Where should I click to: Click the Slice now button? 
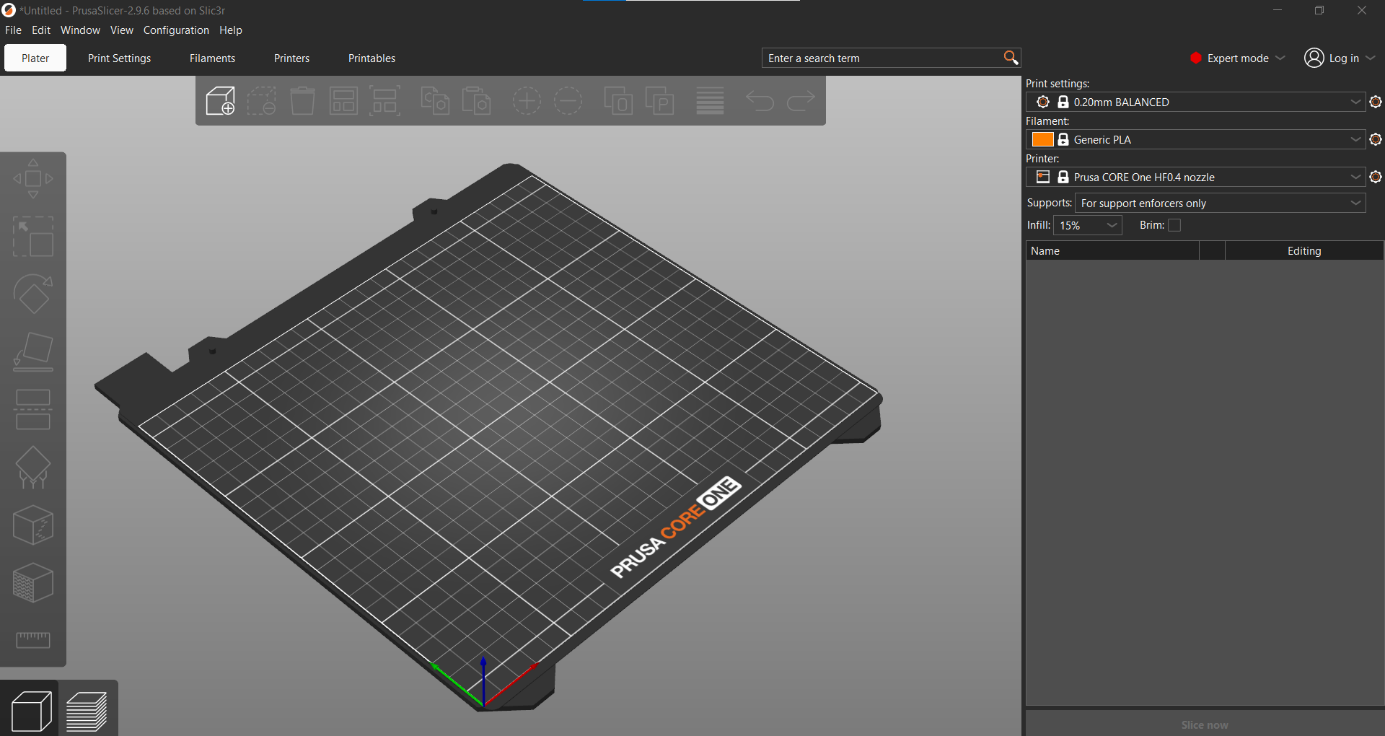(1204, 724)
